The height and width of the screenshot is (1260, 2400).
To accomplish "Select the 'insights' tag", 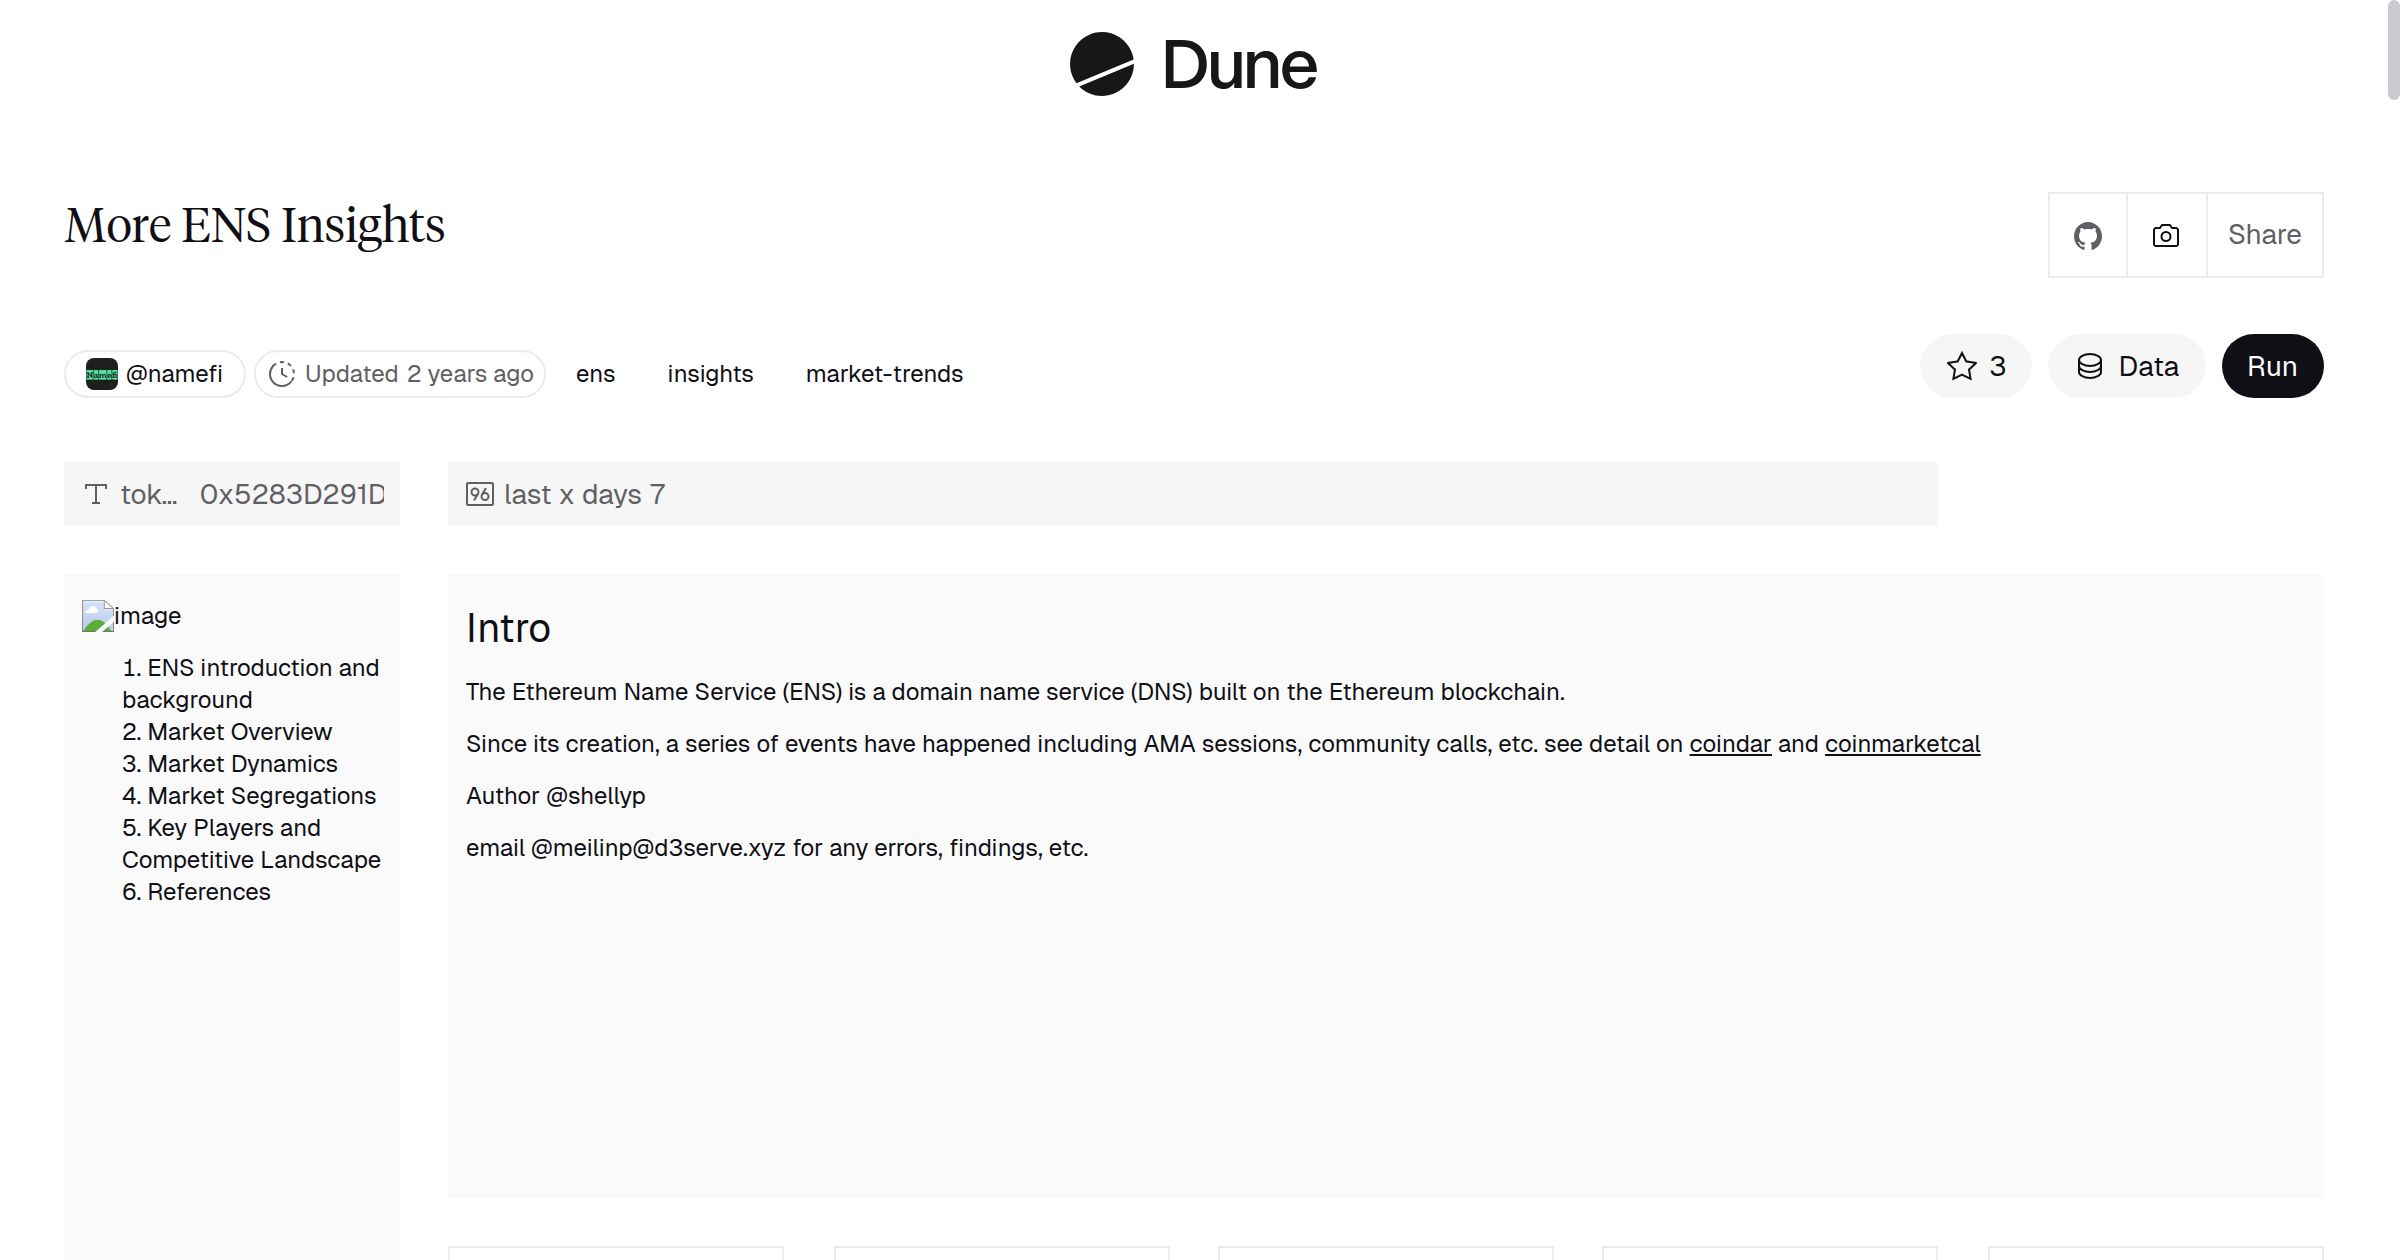I will [x=709, y=374].
